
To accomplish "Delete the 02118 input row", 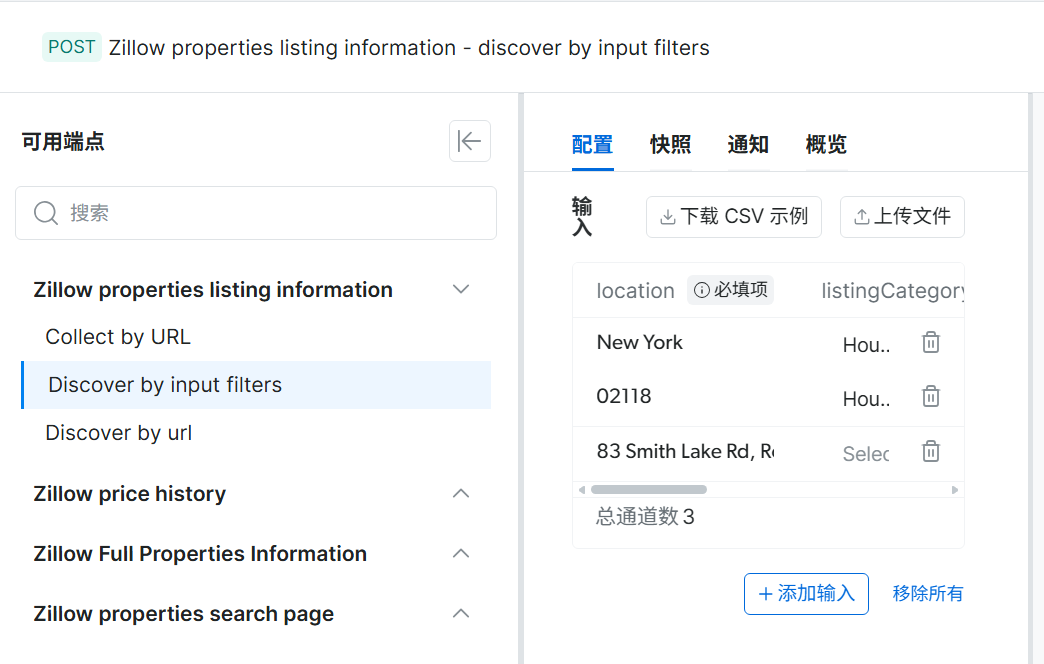I will pyautogui.click(x=930, y=396).
